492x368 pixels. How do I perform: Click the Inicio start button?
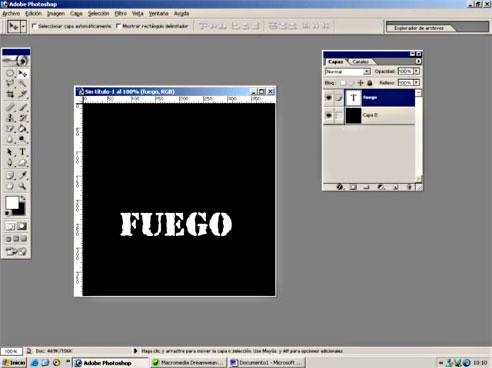click(14, 362)
